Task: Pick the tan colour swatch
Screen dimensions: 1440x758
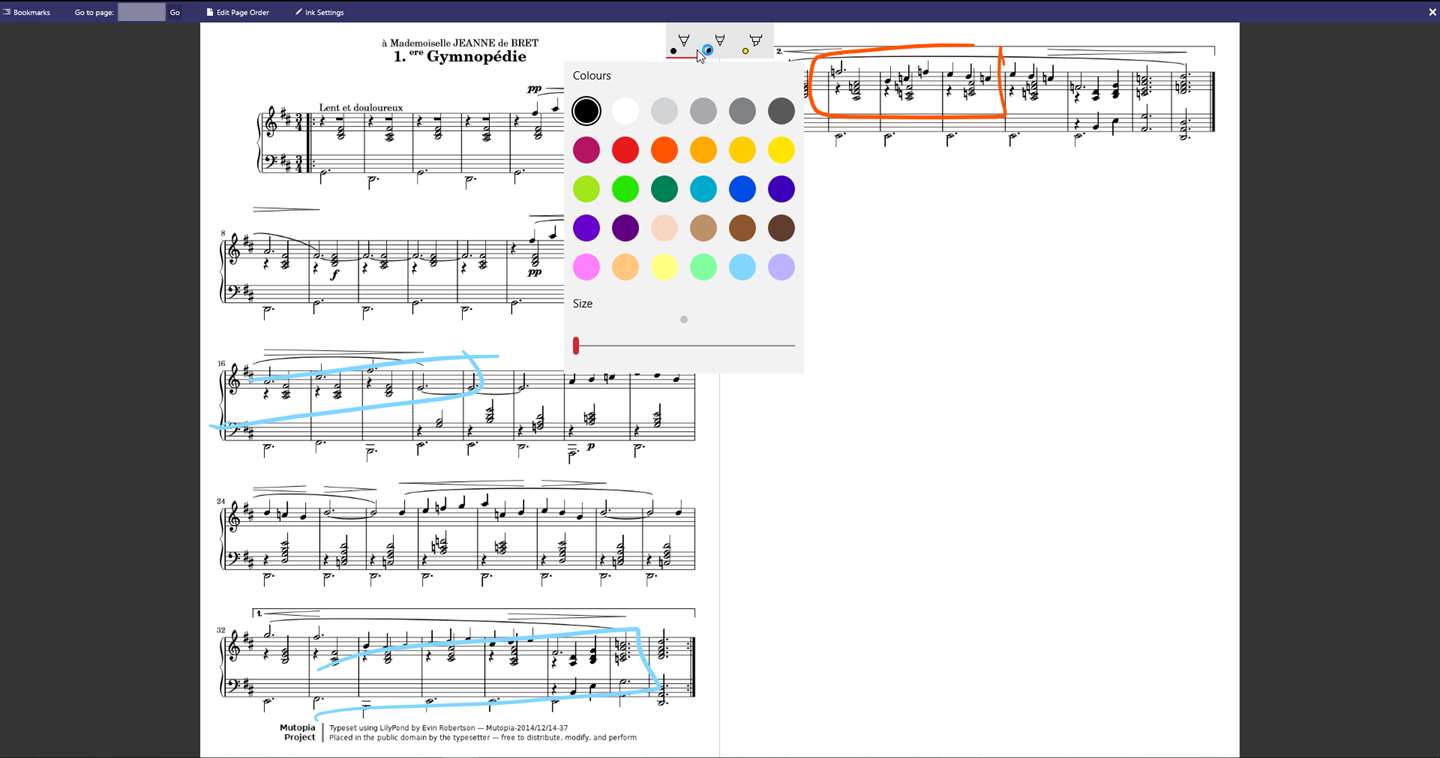Action: (704, 228)
